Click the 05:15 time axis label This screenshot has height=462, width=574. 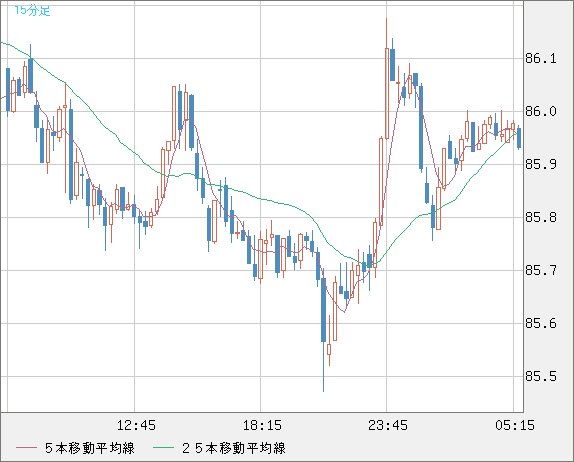(x=515, y=425)
